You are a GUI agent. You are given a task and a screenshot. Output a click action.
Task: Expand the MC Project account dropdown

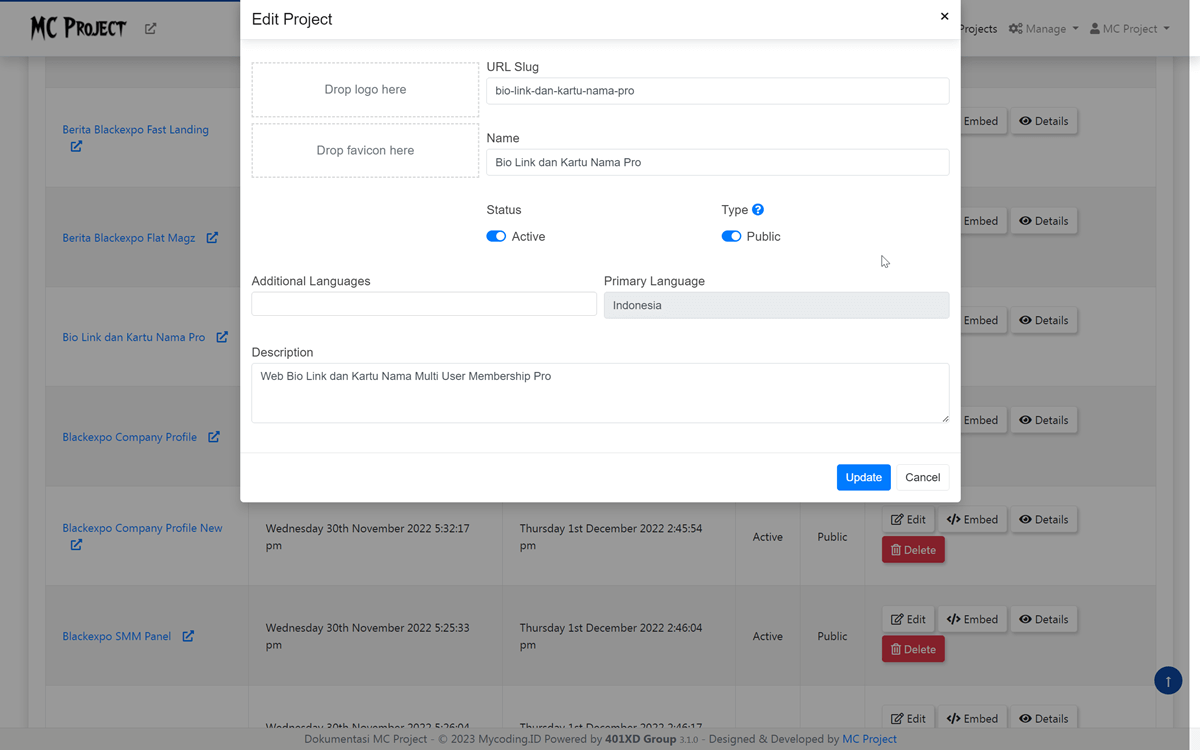tap(1129, 28)
